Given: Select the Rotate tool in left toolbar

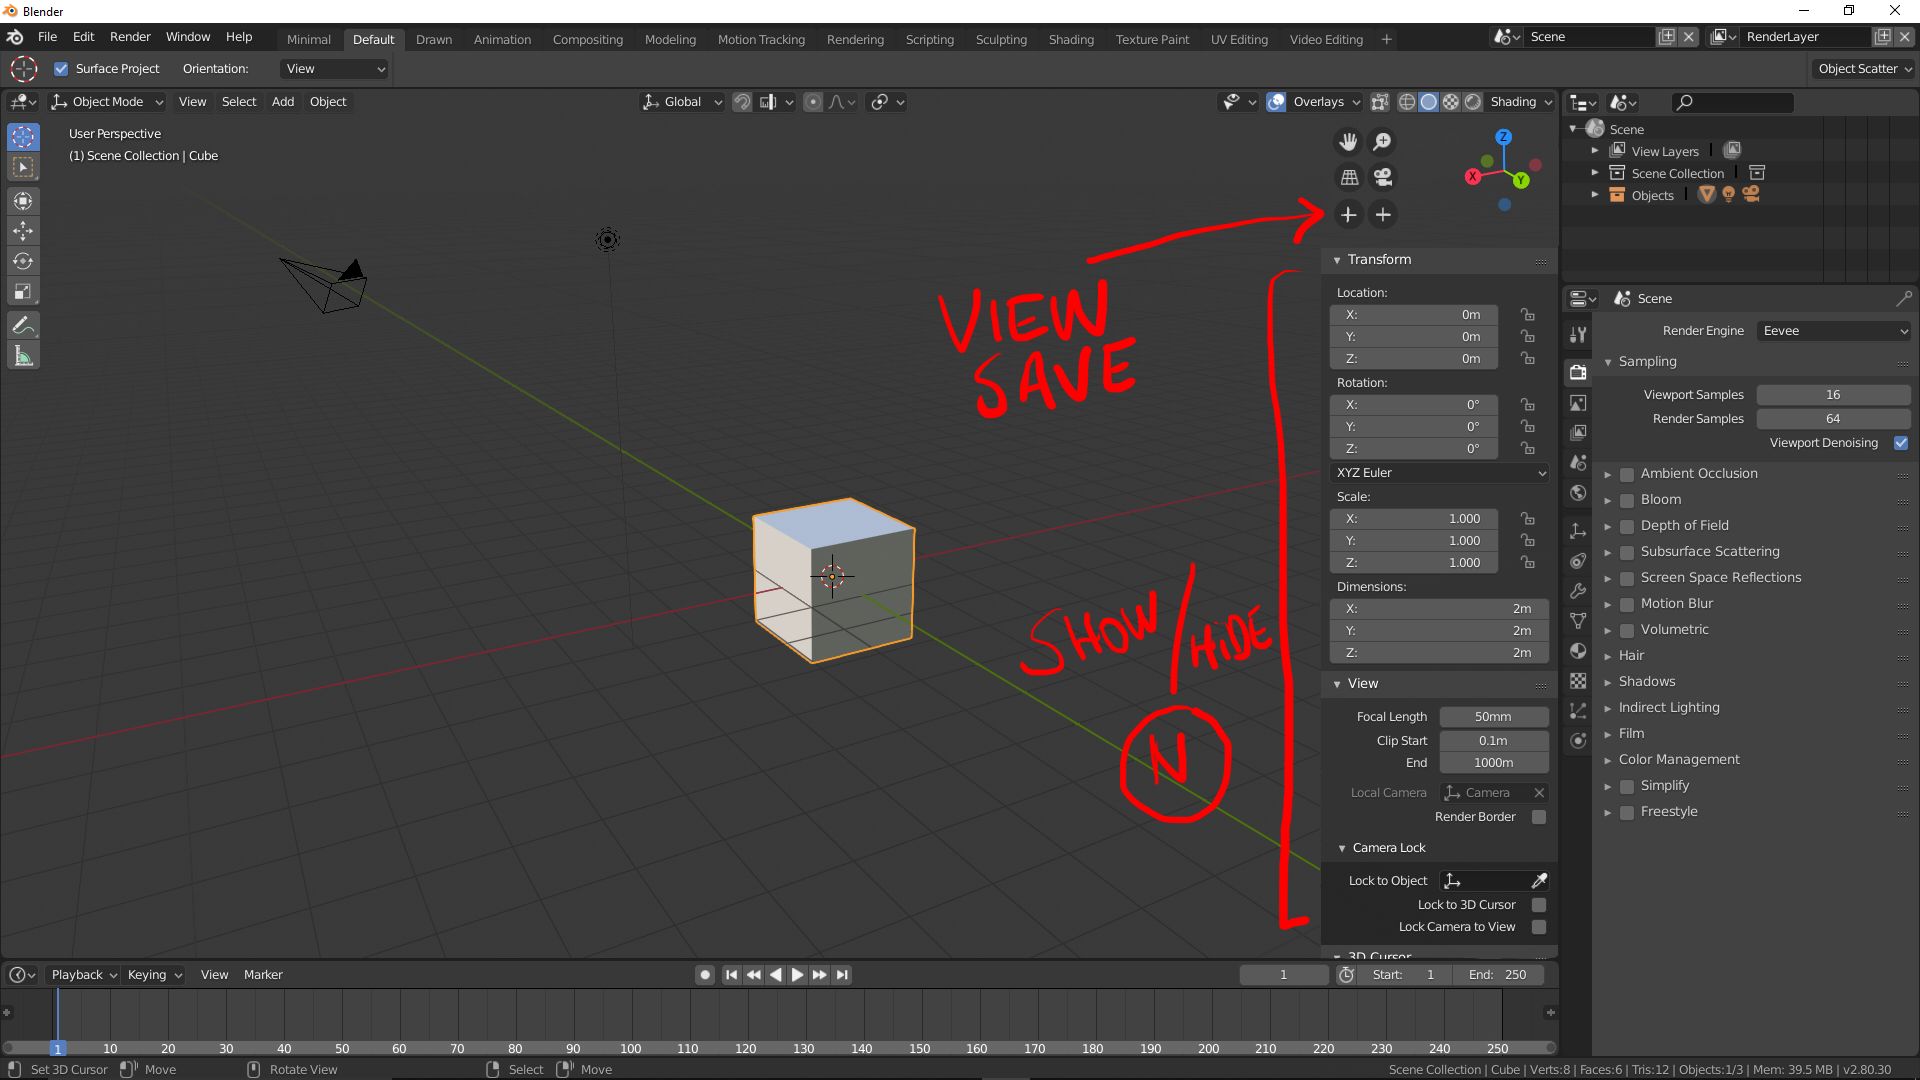Looking at the screenshot, I should [x=23, y=261].
